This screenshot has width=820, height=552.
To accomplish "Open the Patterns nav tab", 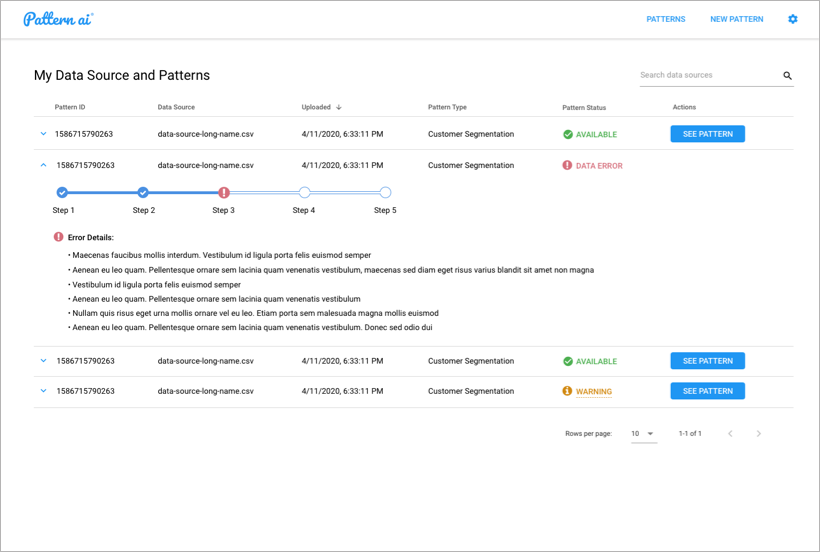I will (666, 19).
